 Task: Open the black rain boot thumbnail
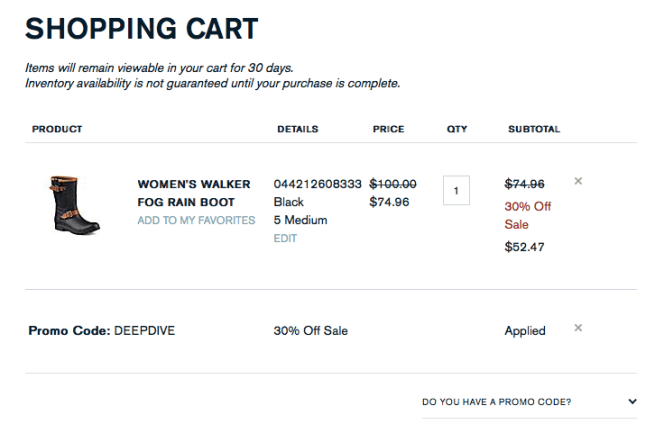tap(73, 204)
